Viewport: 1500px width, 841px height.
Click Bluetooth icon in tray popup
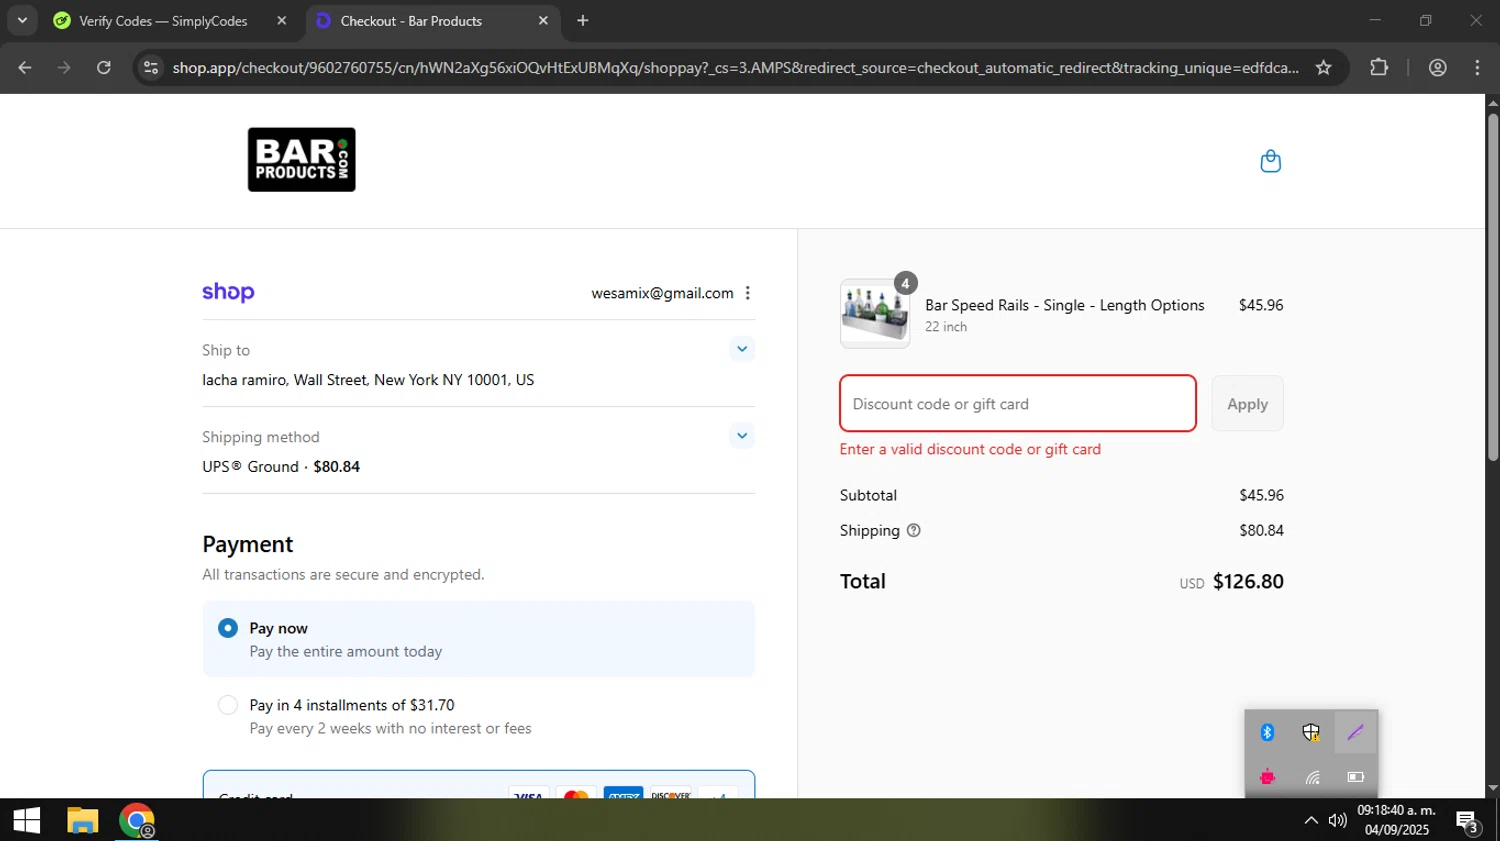pos(1267,733)
